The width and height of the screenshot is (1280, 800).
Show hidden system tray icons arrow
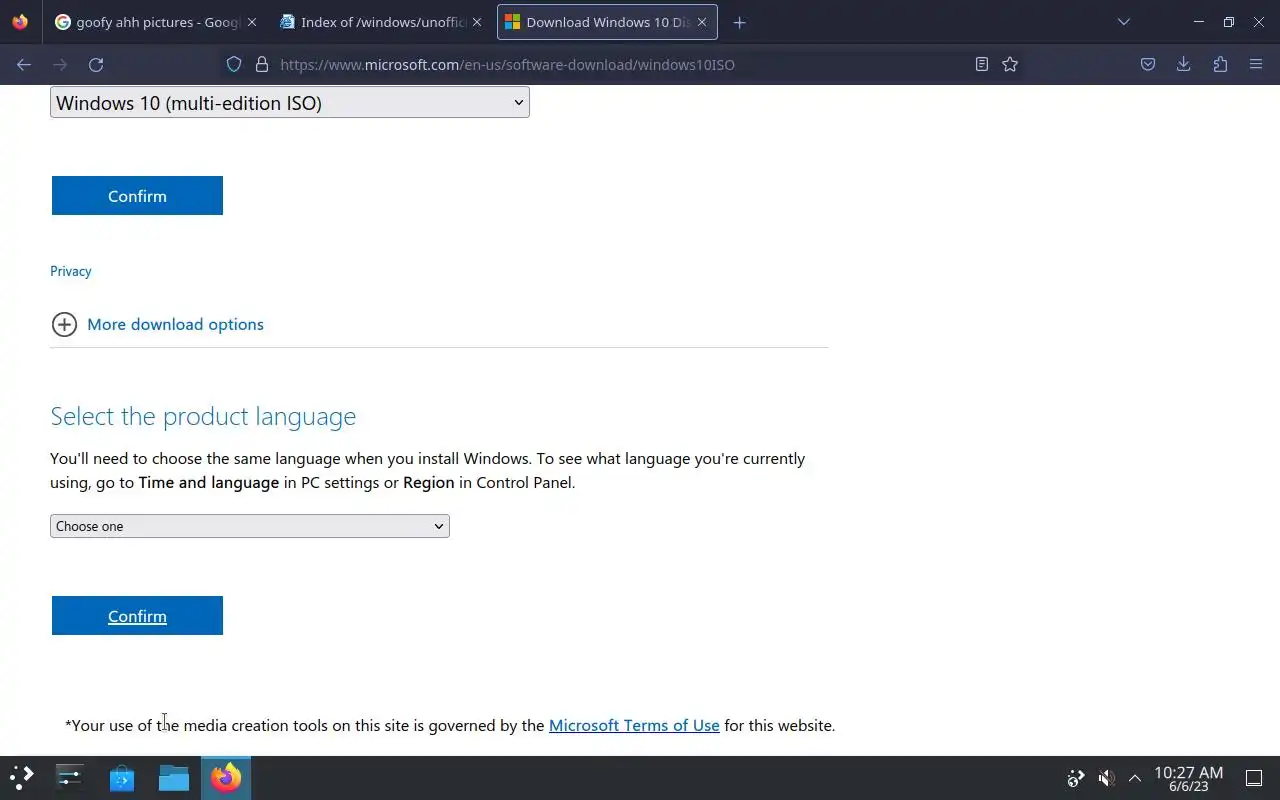[x=1135, y=778]
